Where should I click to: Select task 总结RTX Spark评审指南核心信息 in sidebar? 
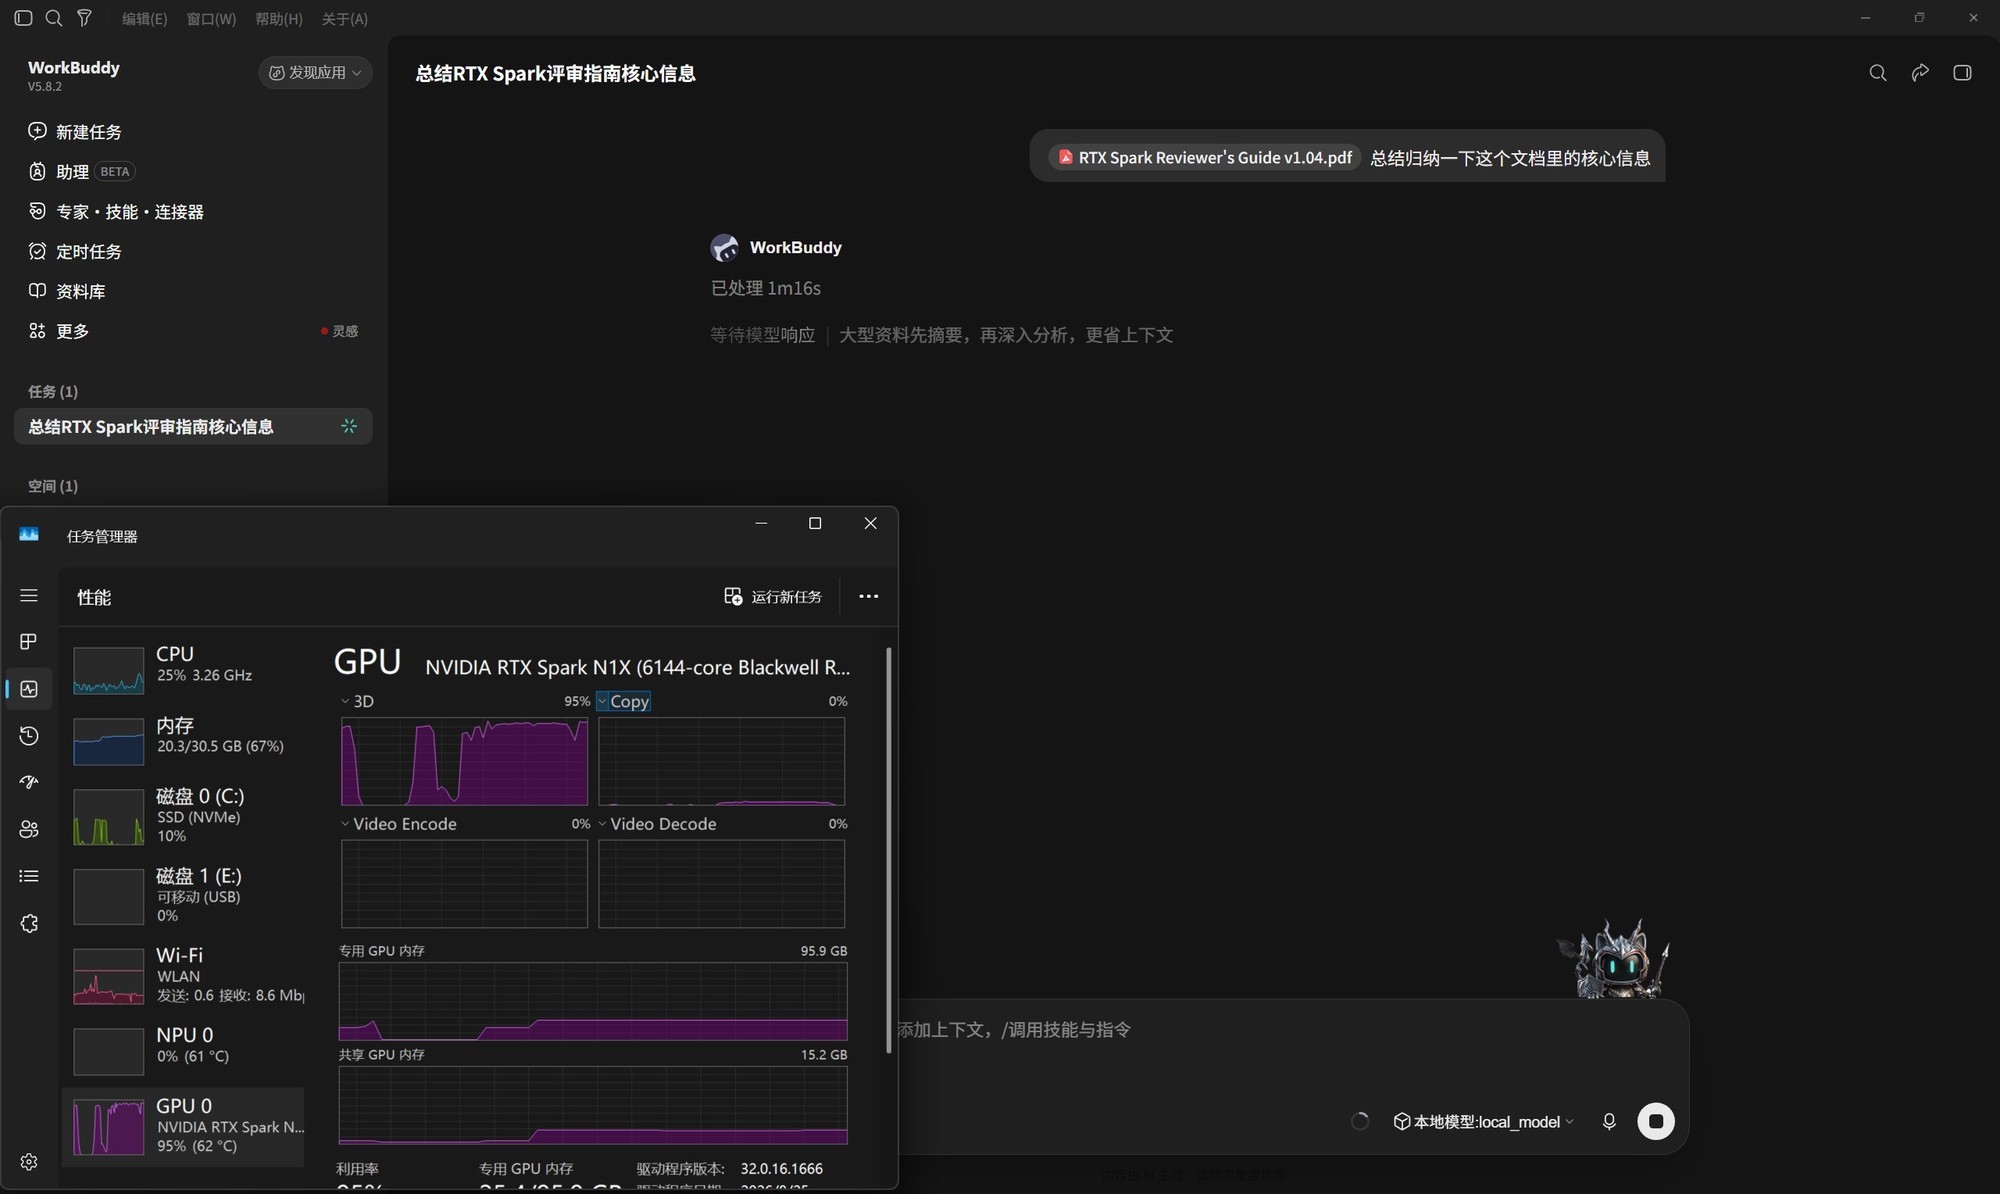[193, 427]
